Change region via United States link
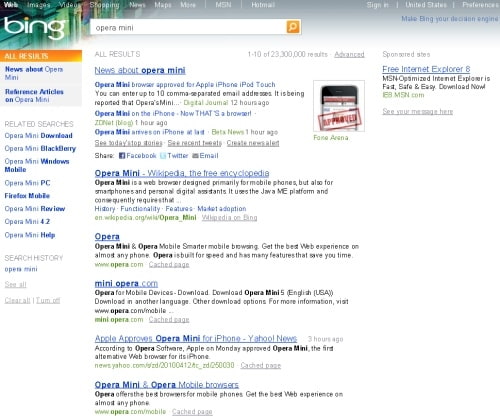500x416 pixels. pyautogui.click(x=426, y=5)
